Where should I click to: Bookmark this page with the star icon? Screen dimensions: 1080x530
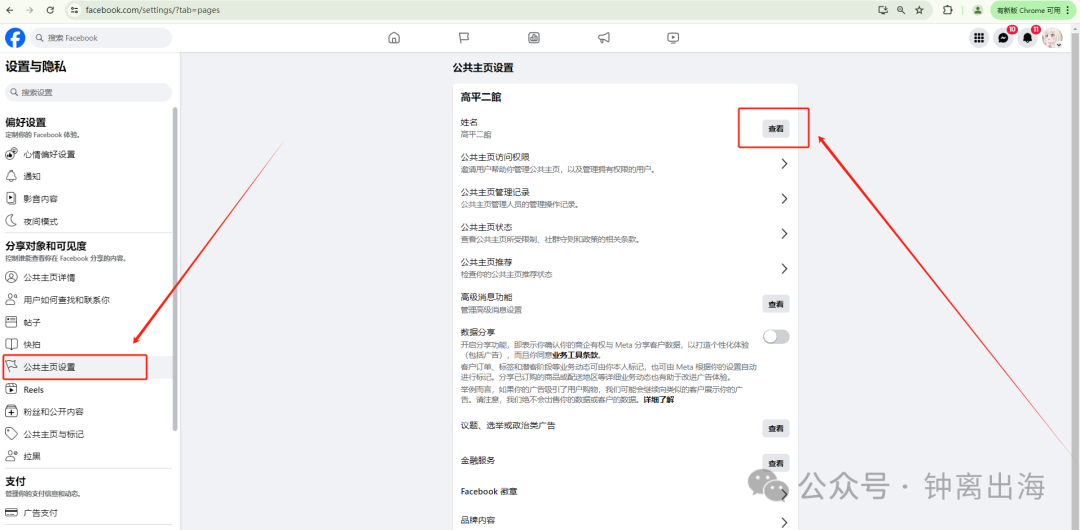(x=920, y=10)
